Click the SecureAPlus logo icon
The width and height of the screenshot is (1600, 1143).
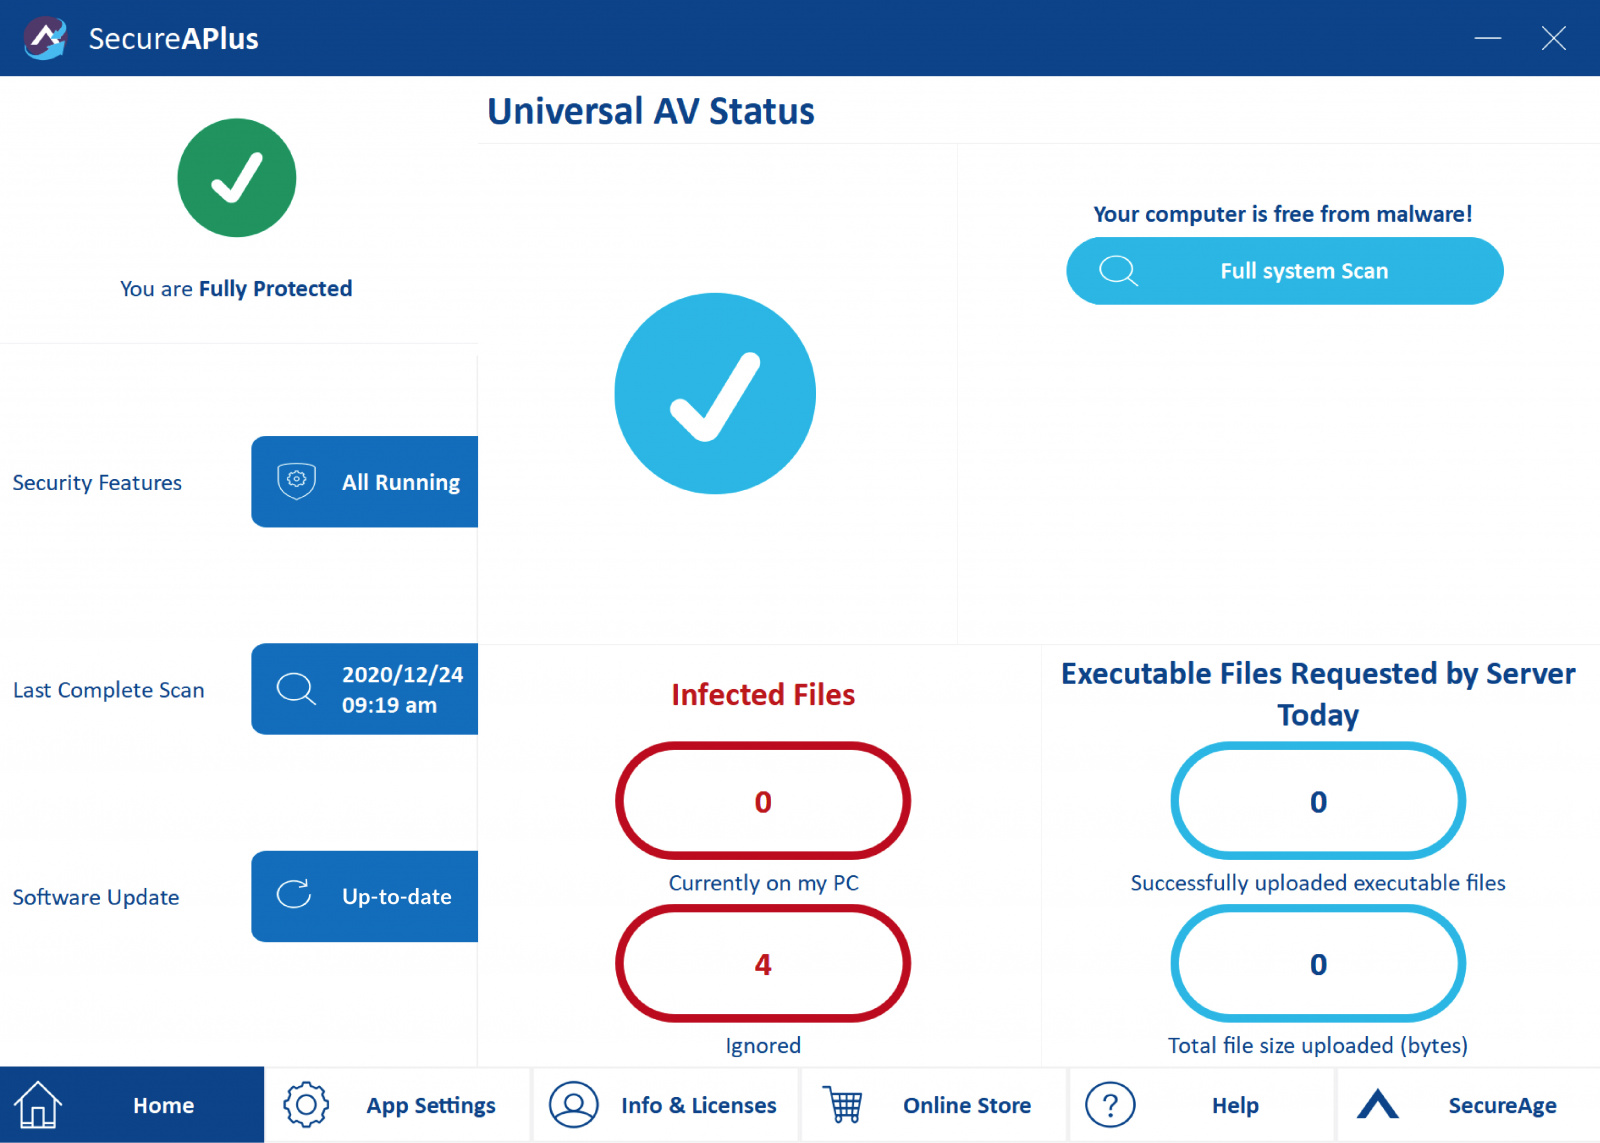coord(45,38)
